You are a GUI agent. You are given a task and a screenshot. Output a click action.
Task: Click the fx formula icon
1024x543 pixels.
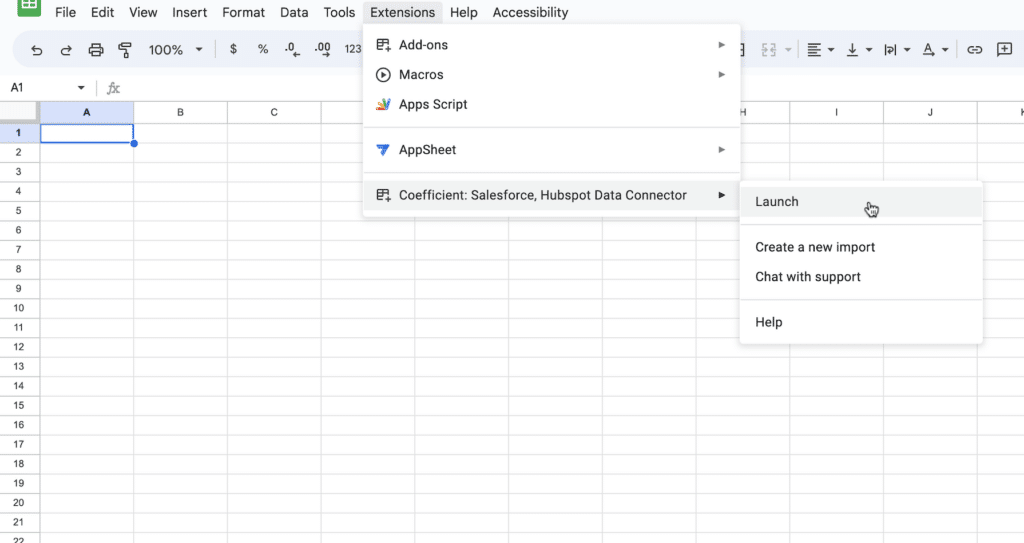tap(113, 88)
